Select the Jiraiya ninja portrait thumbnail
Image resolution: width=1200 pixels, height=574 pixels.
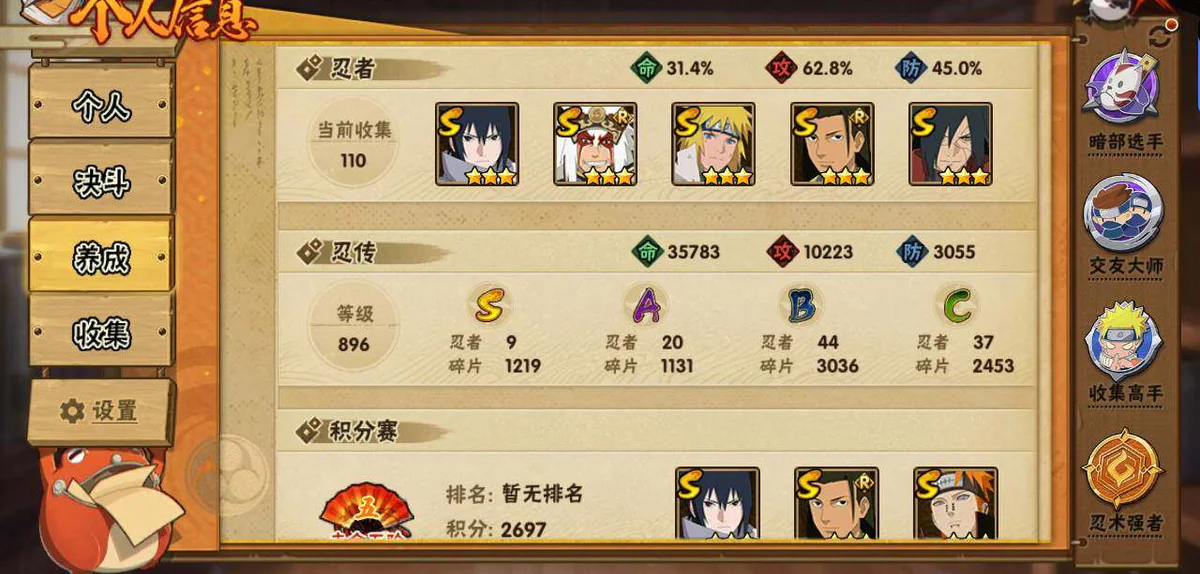[x=595, y=144]
